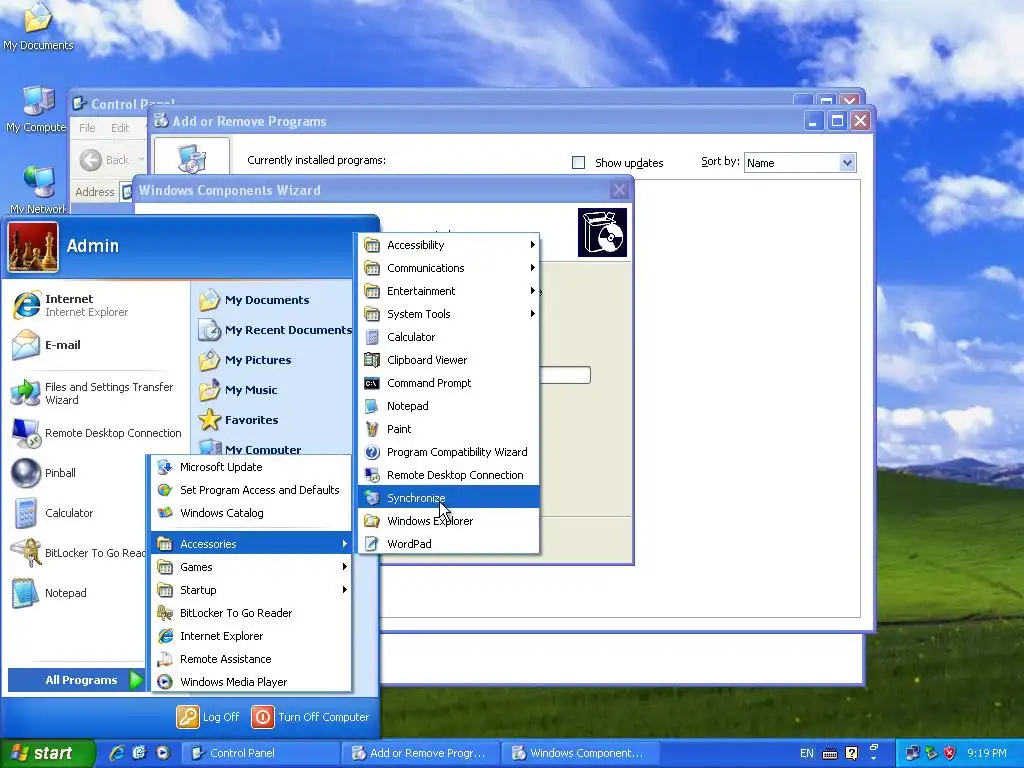
Task: Click the security shield tray icon
Action: tap(950, 753)
